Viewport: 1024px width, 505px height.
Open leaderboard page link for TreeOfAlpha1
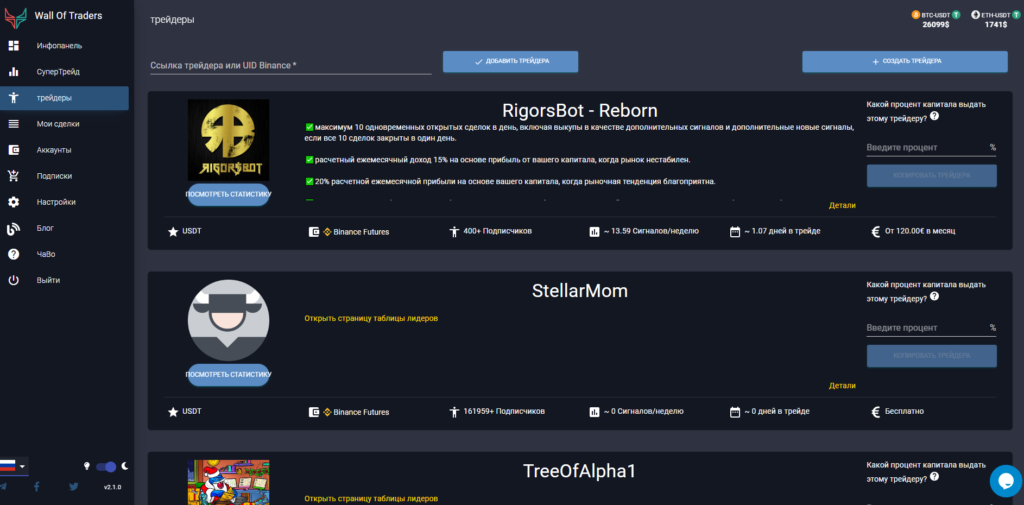coord(371,498)
